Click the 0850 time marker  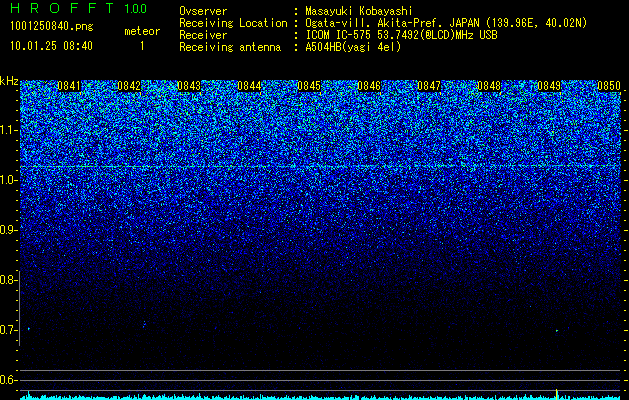609,86
